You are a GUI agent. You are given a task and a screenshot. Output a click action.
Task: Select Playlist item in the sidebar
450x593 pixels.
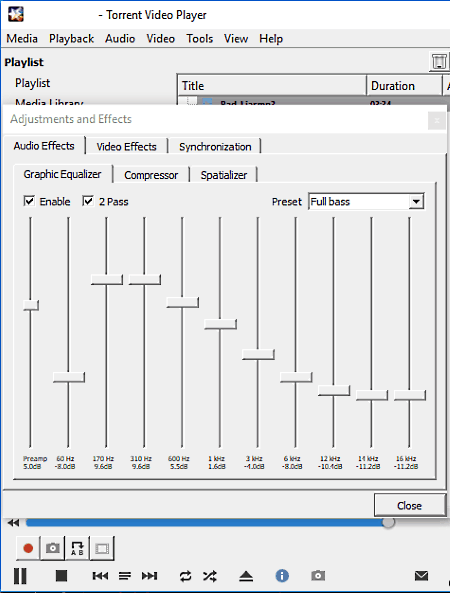tap(33, 83)
